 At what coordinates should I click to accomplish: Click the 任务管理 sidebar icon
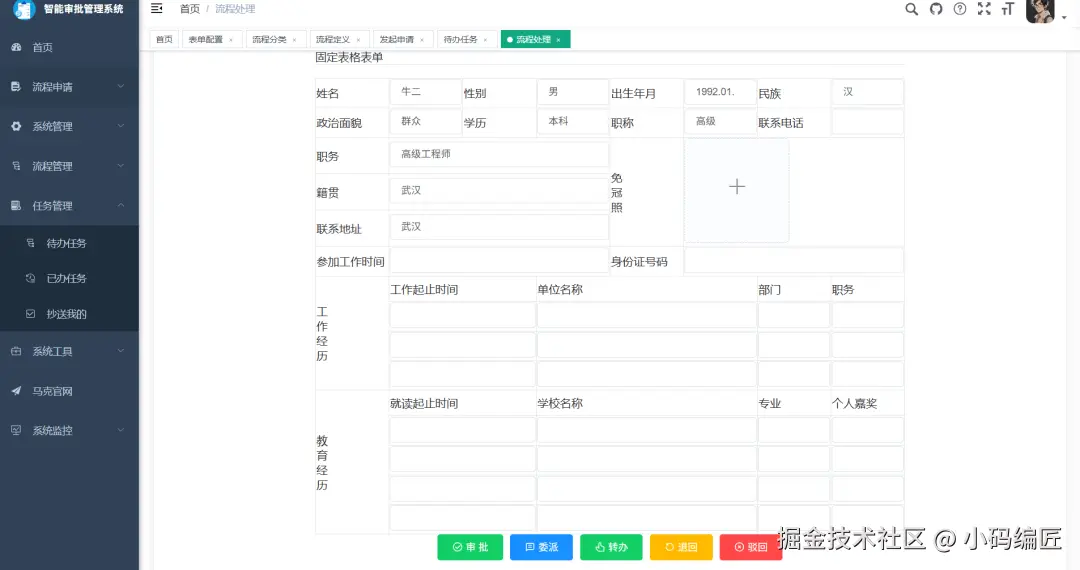click(x=17, y=205)
